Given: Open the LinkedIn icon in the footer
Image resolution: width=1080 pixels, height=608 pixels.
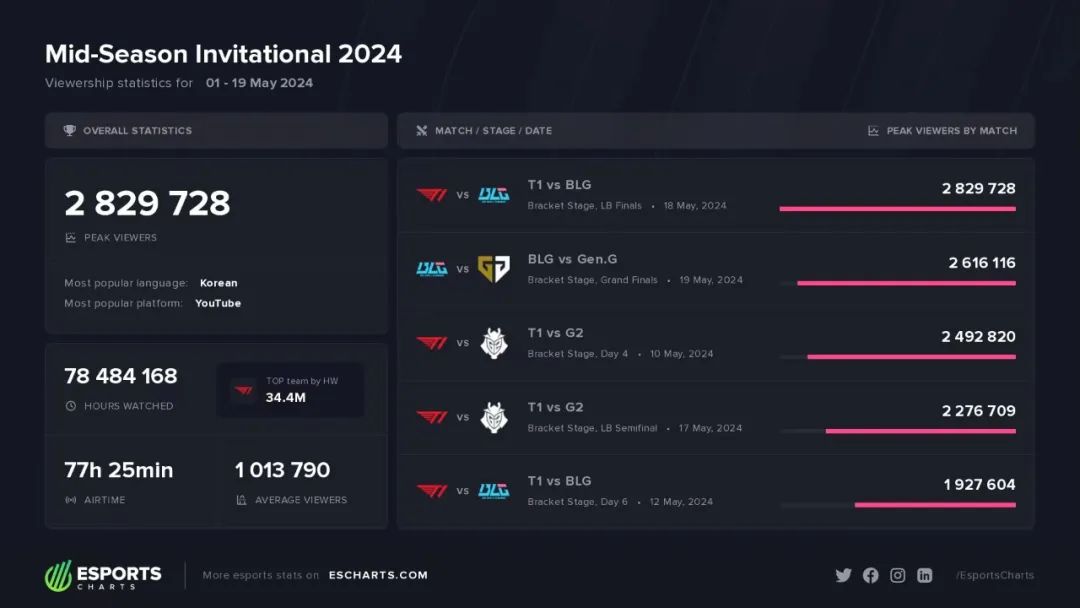Looking at the screenshot, I should [x=925, y=575].
